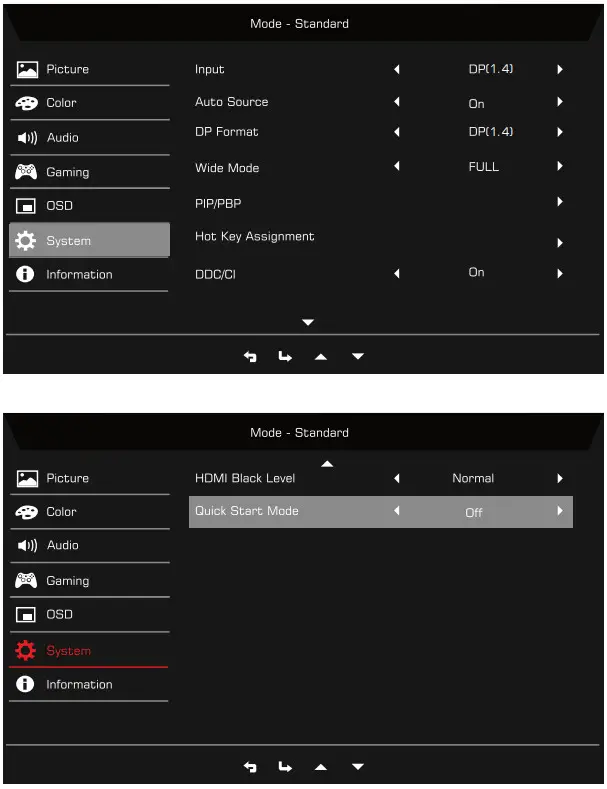This screenshot has width=607, height=789.
Task: Change DP Format with its left arrow
Action: click(x=397, y=132)
